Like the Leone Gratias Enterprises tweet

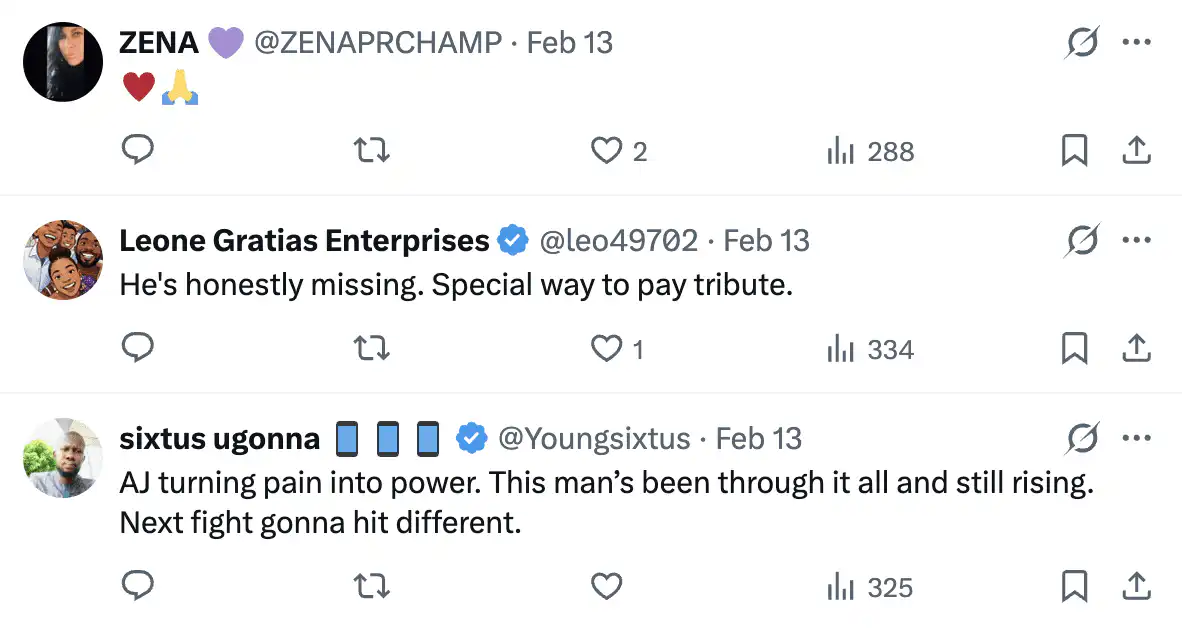[x=607, y=349]
